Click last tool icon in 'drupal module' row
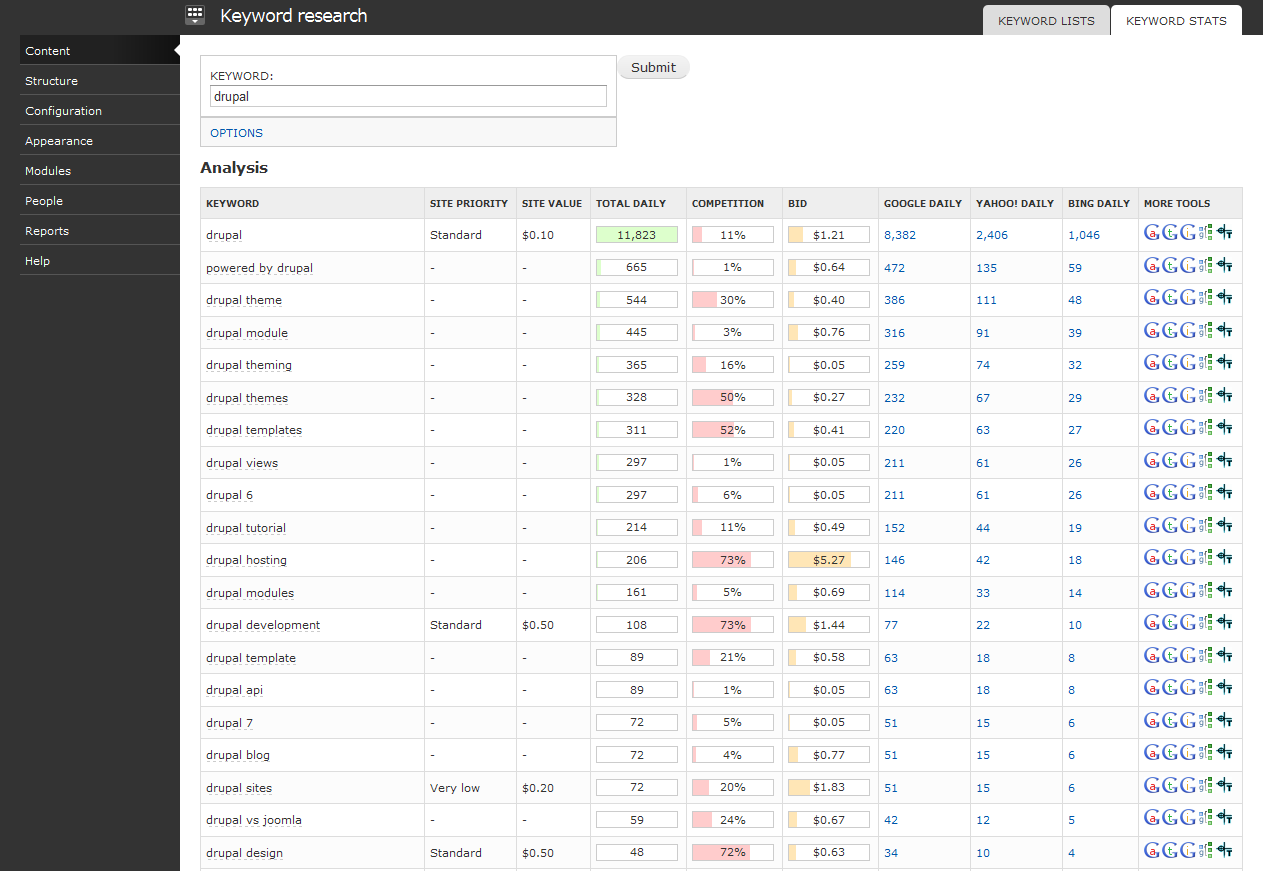 click(x=1224, y=332)
